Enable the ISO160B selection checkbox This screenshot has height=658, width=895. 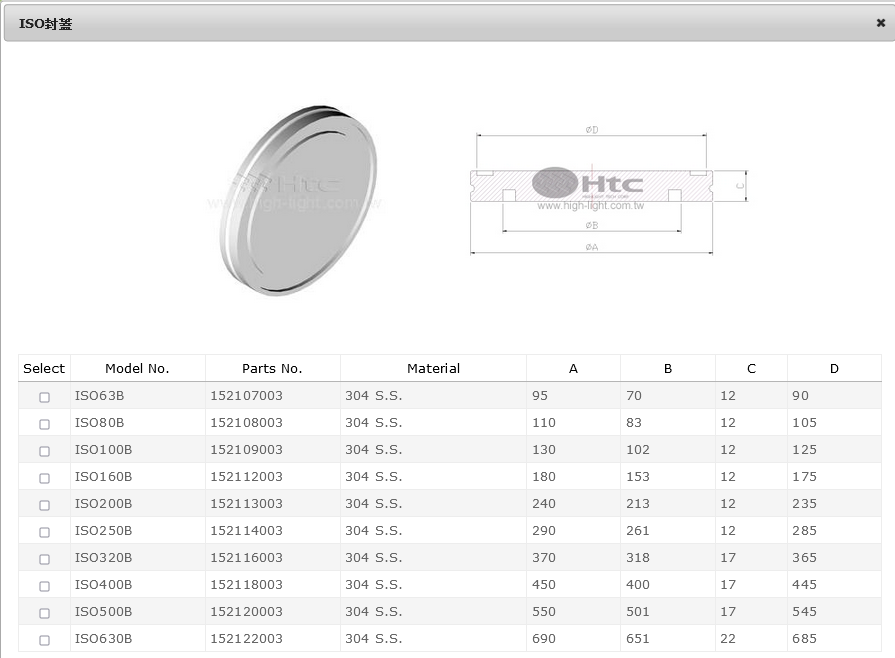click(x=44, y=478)
